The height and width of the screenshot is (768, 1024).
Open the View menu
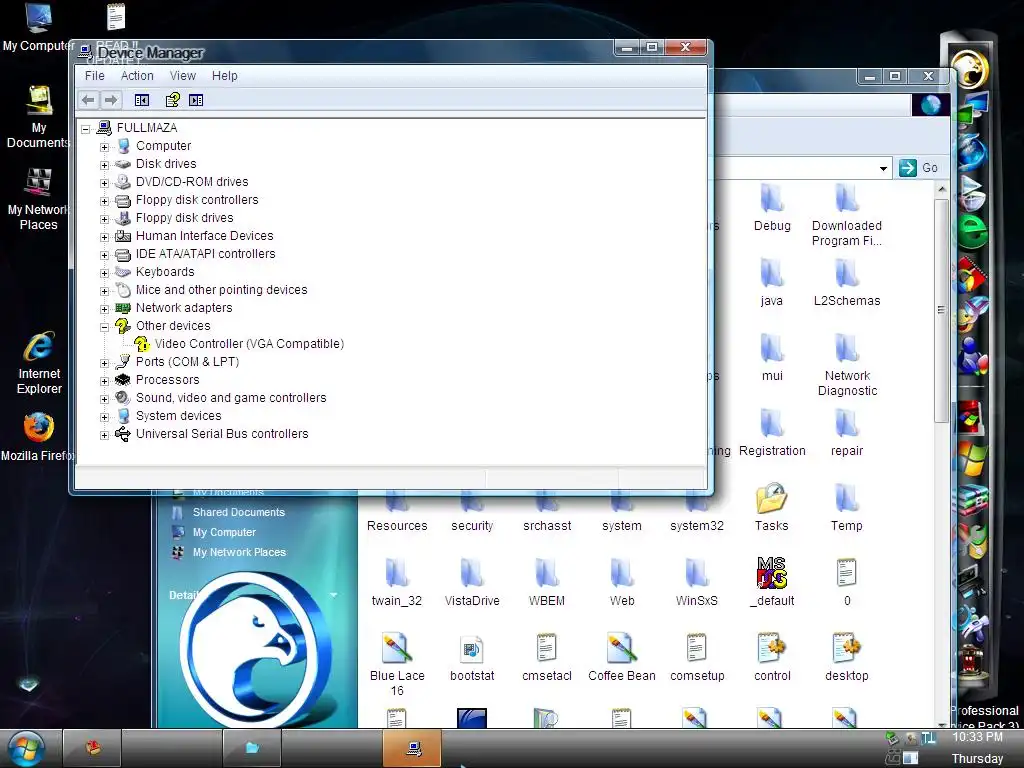183,76
